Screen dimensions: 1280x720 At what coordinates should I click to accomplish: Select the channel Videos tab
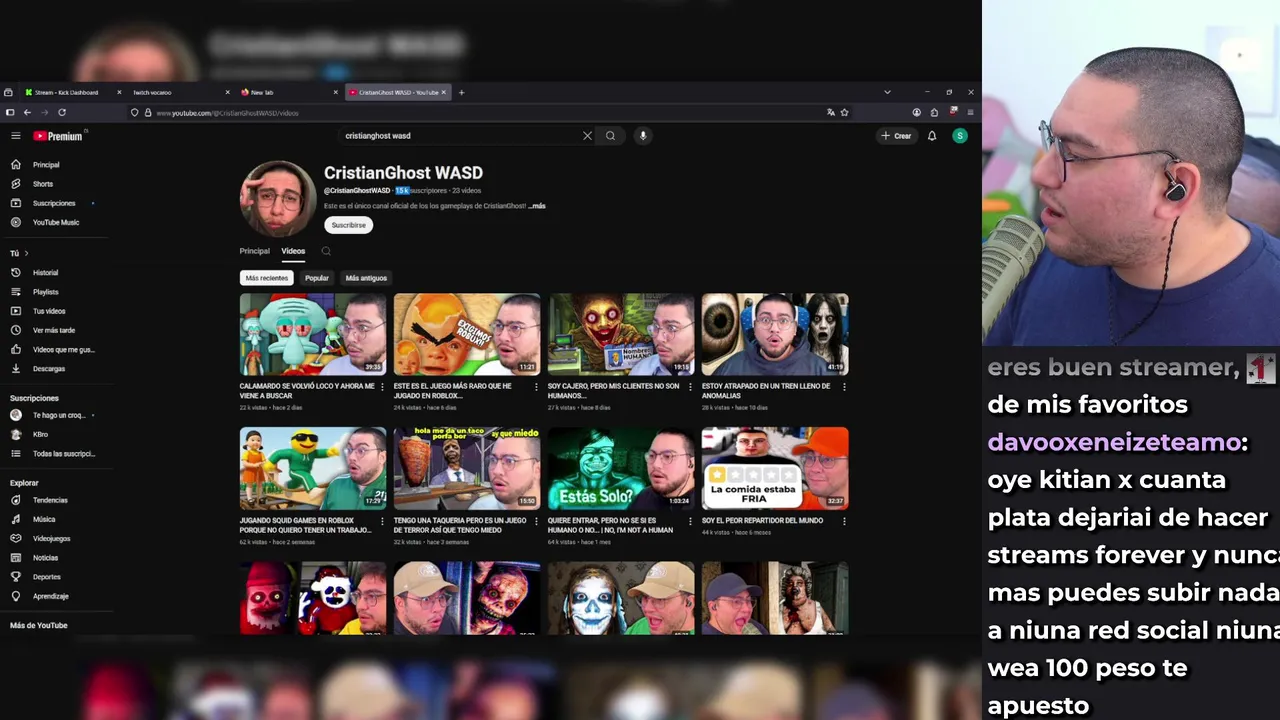point(293,251)
